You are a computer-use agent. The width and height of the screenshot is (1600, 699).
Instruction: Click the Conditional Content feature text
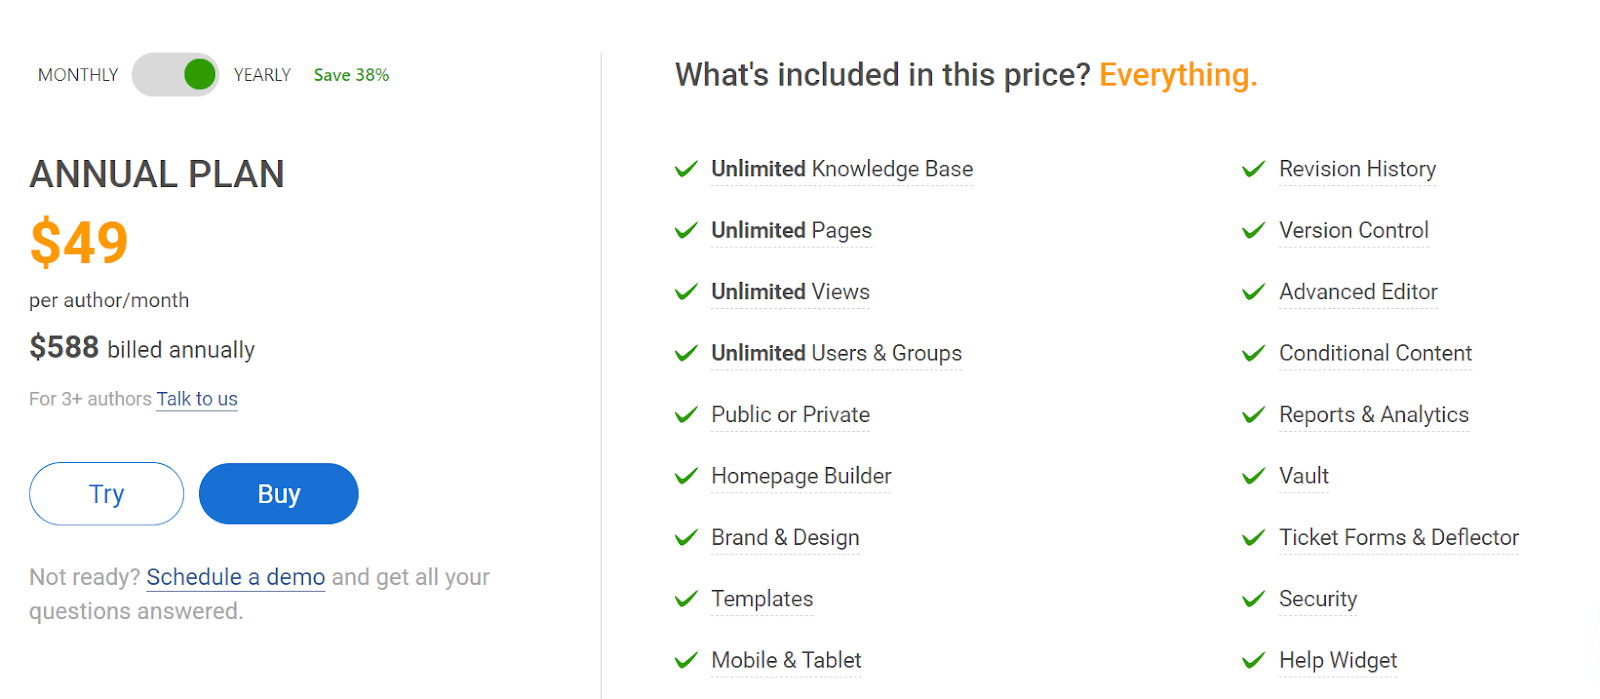[x=1375, y=353]
